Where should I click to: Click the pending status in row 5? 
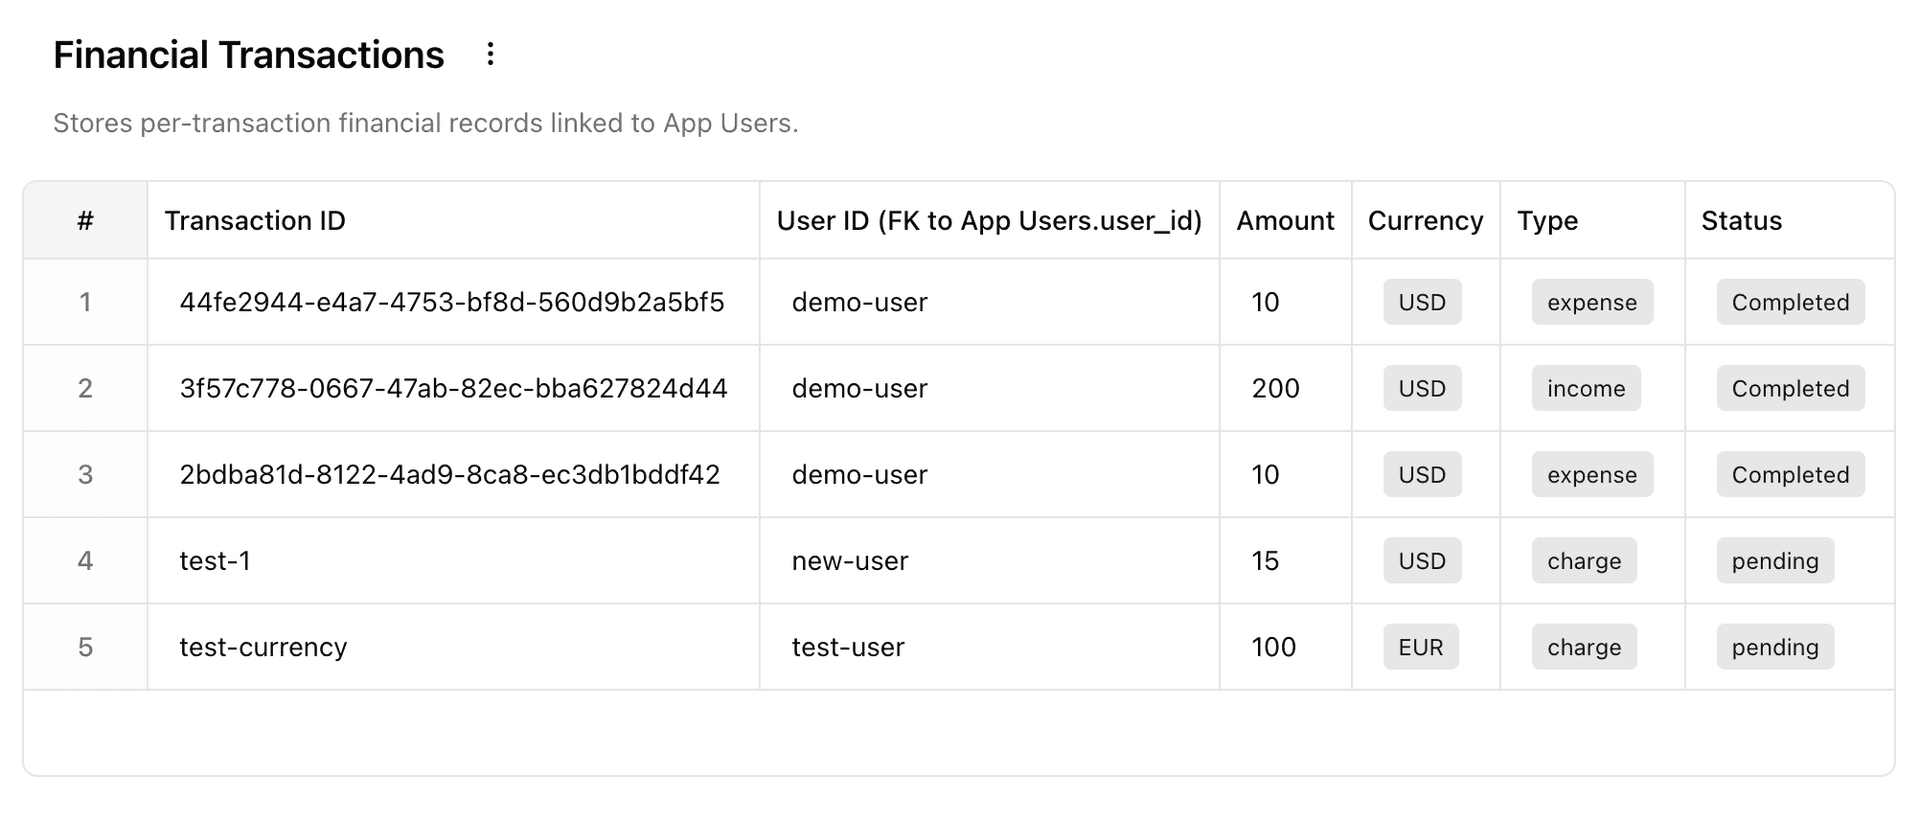coord(1775,647)
